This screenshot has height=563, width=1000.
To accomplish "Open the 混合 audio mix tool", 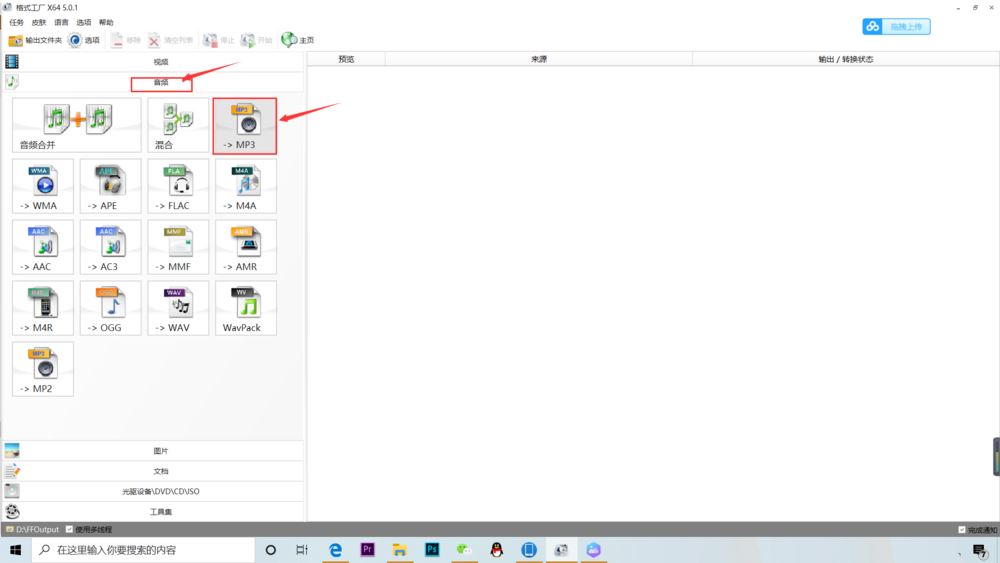I will click(x=178, y=126).
